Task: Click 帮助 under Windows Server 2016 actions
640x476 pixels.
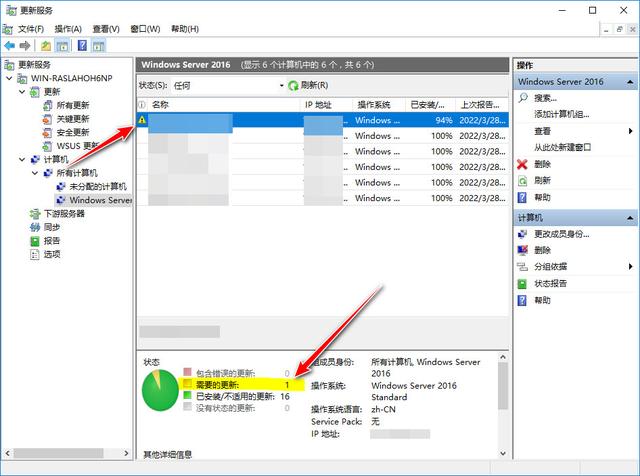Action: [542, 198]
